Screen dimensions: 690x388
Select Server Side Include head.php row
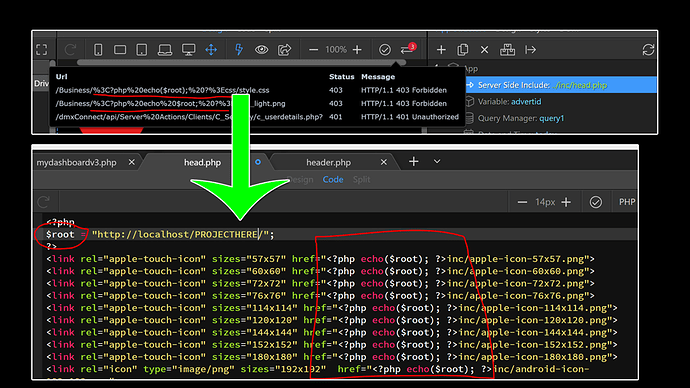click(561, 85)
